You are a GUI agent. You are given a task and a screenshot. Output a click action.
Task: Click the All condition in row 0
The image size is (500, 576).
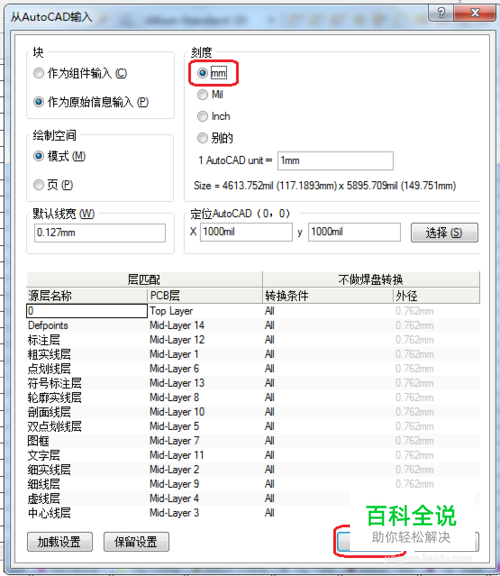point(328,311)
